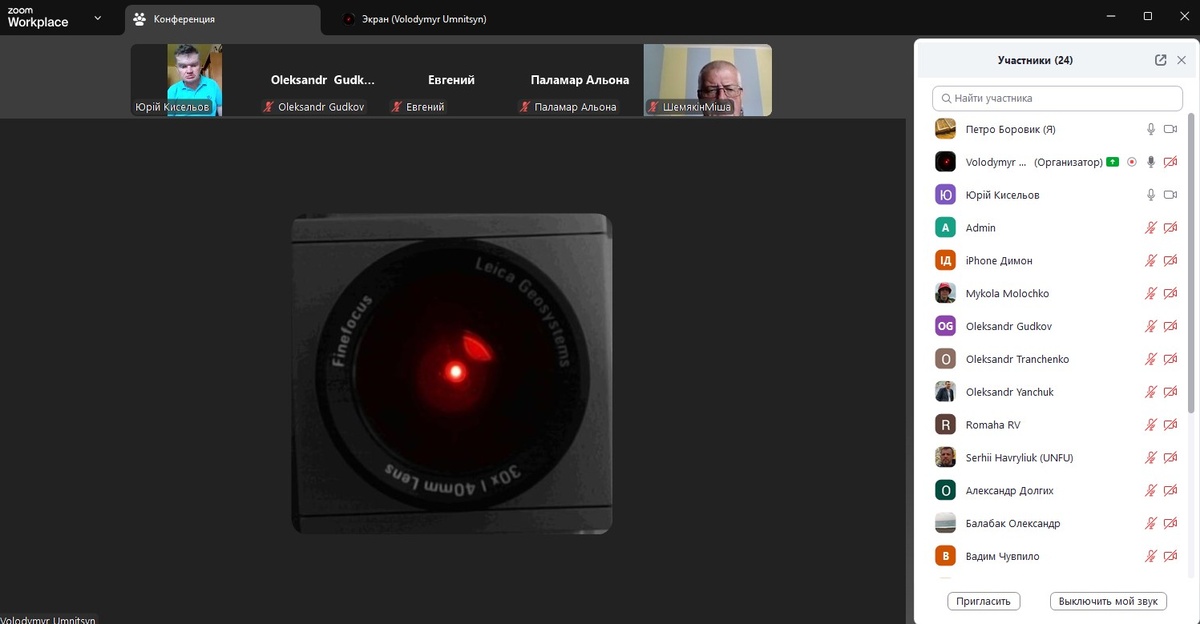The width and height of the screenshot is (1200, 624).
Task: Click Oleksandr Tranchenko disabled camera icon
Action: tap(1170, 359)
